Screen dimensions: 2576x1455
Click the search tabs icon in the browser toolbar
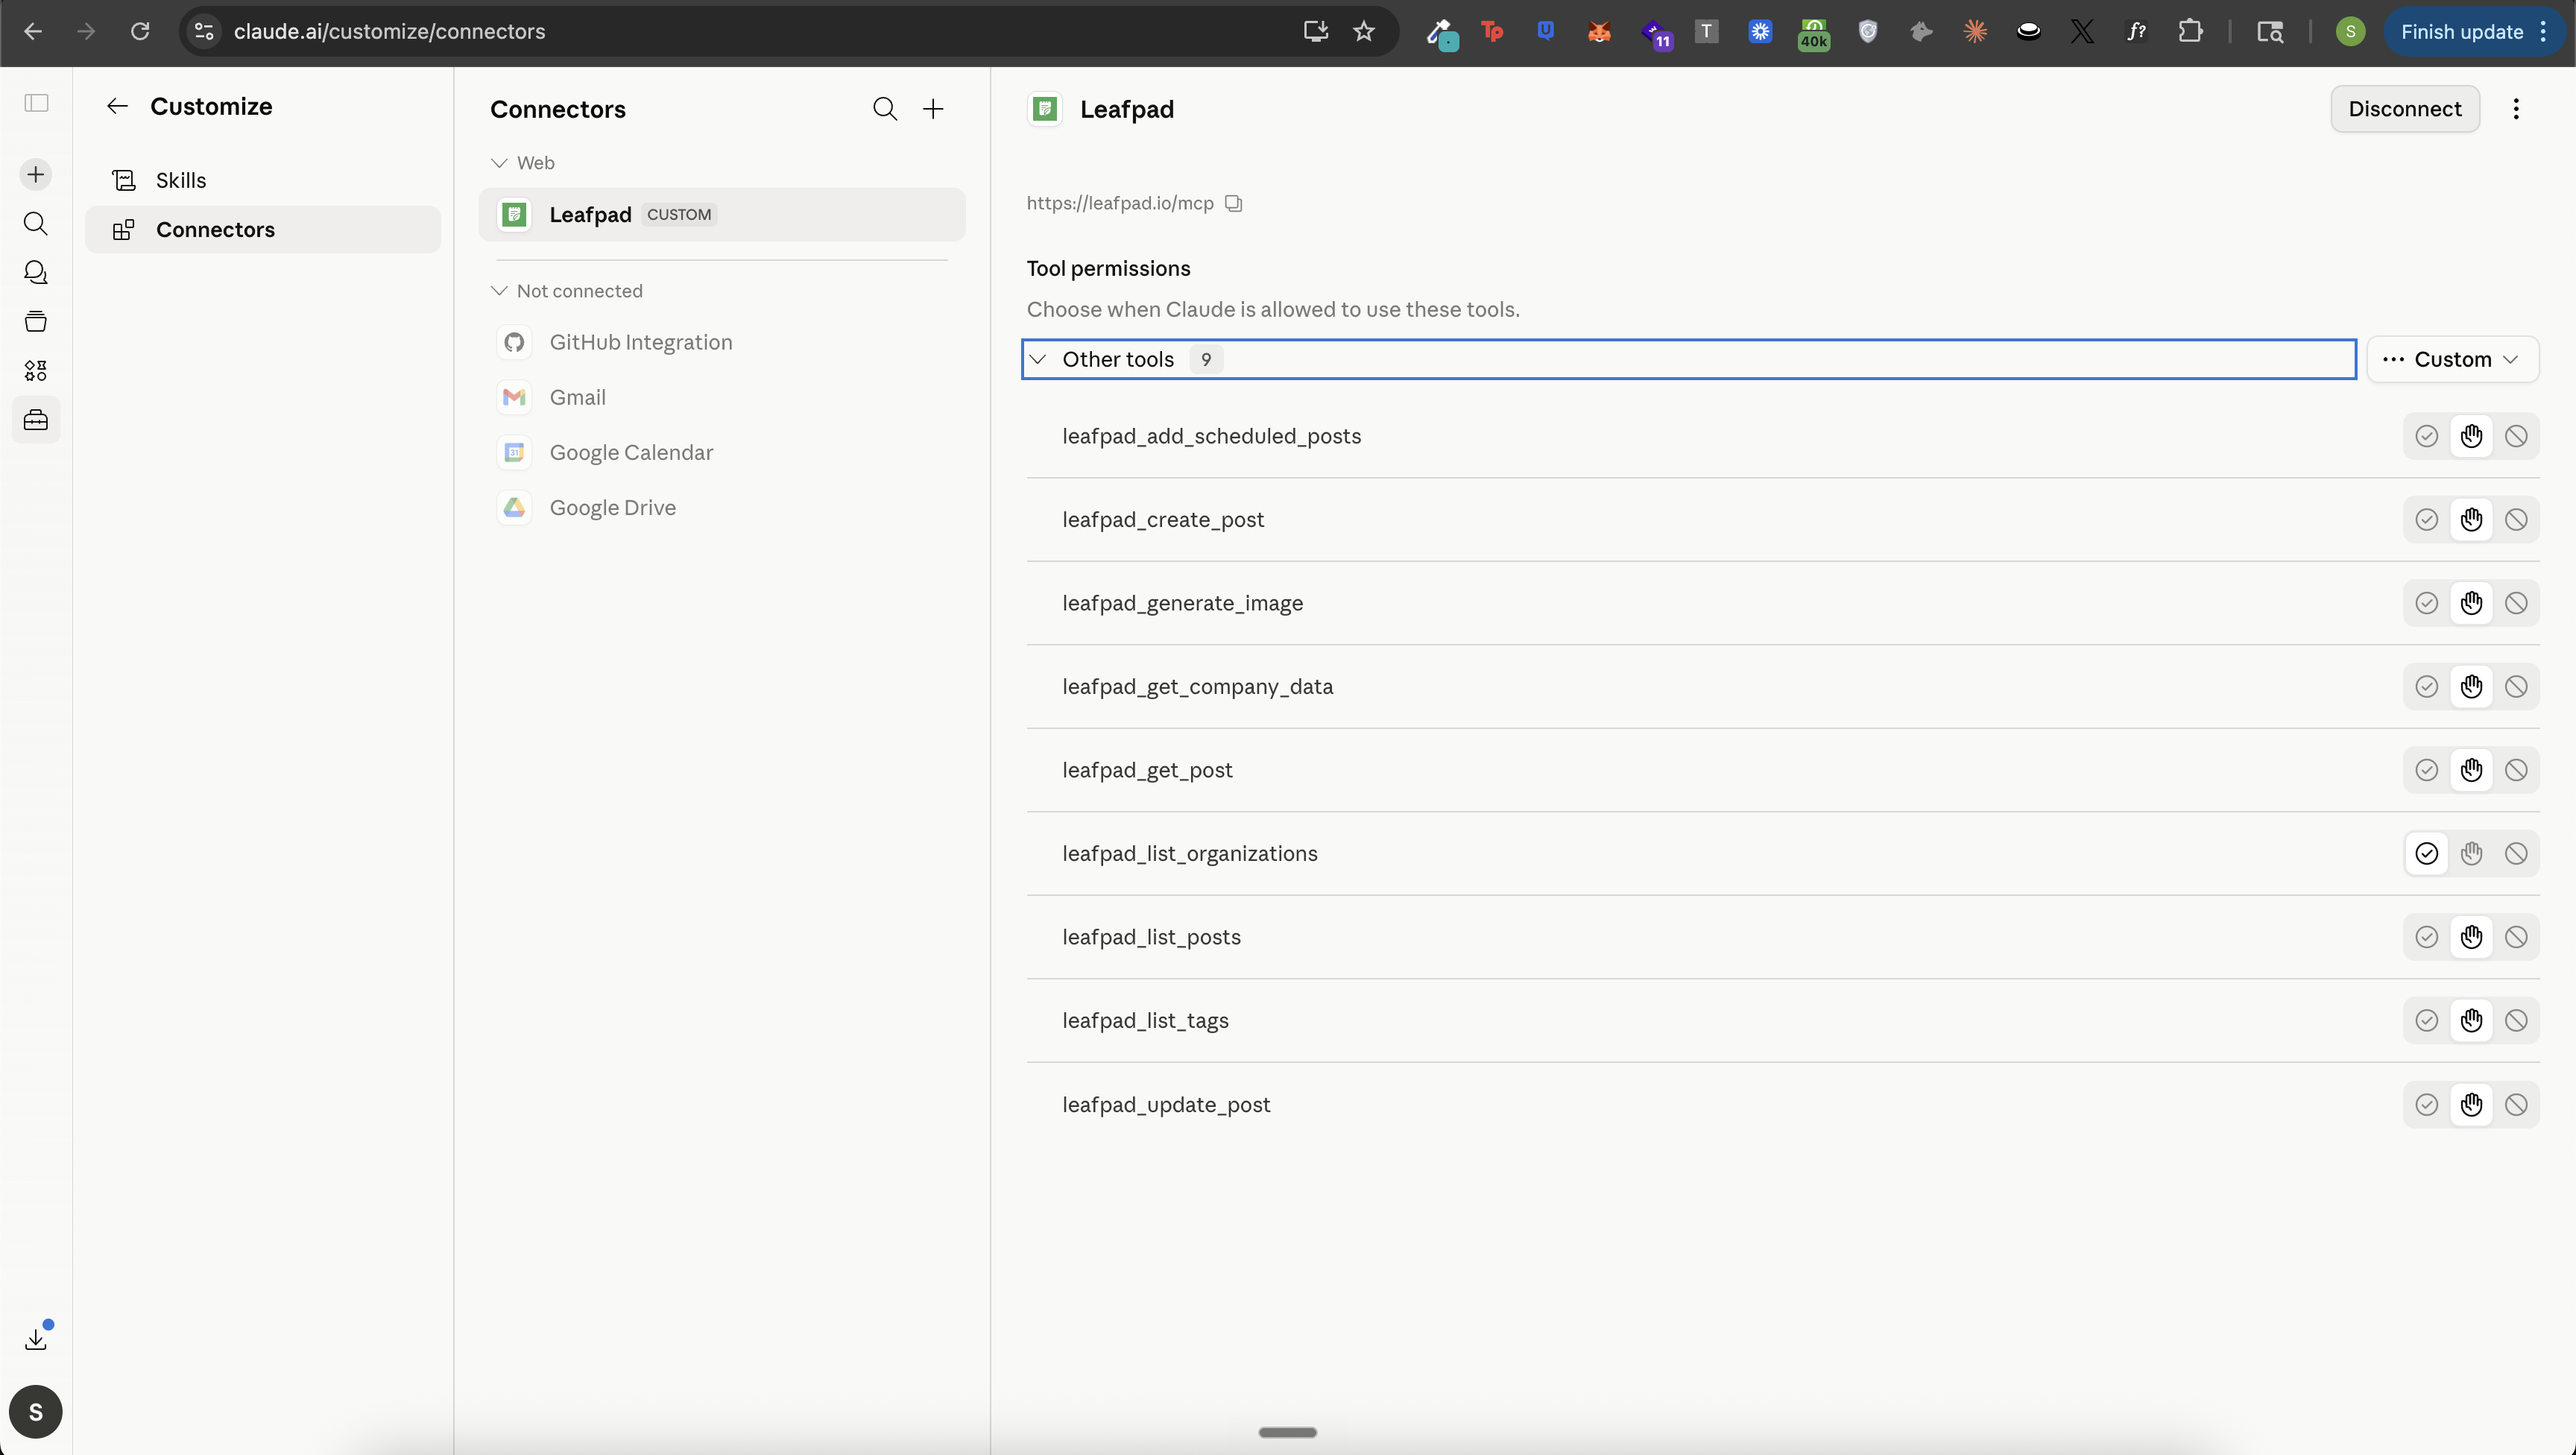tap(2270, 31)
